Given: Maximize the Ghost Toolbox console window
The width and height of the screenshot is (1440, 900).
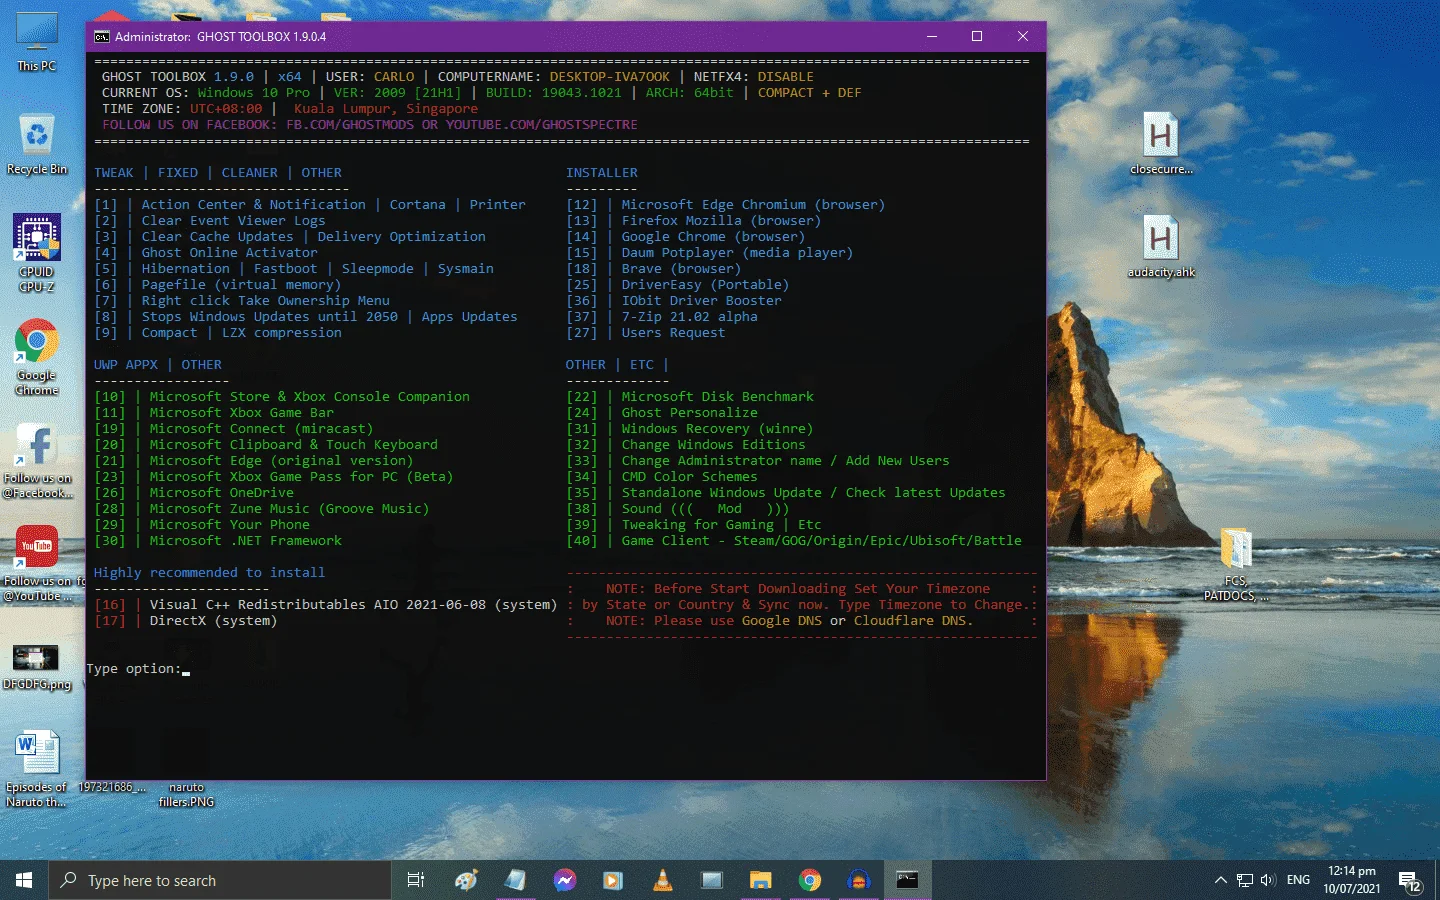Looking at the screenshot, I should (x=977, y=37).
